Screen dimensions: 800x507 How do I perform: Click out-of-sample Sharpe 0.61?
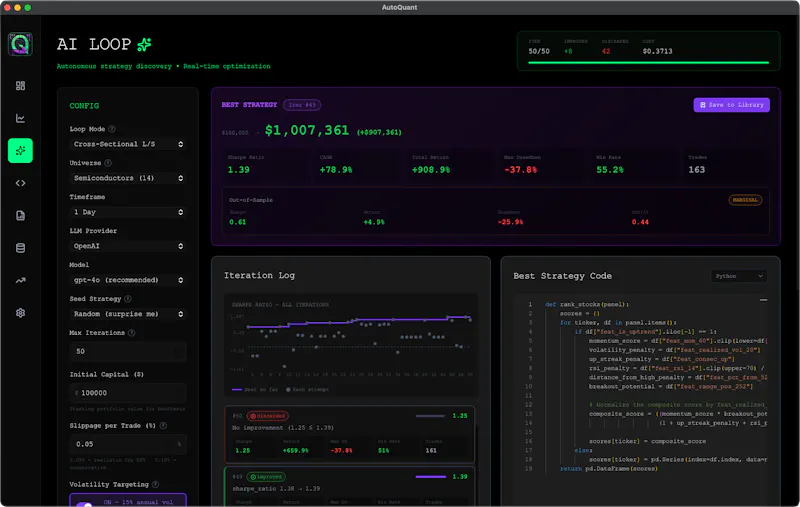pos(237,222)
